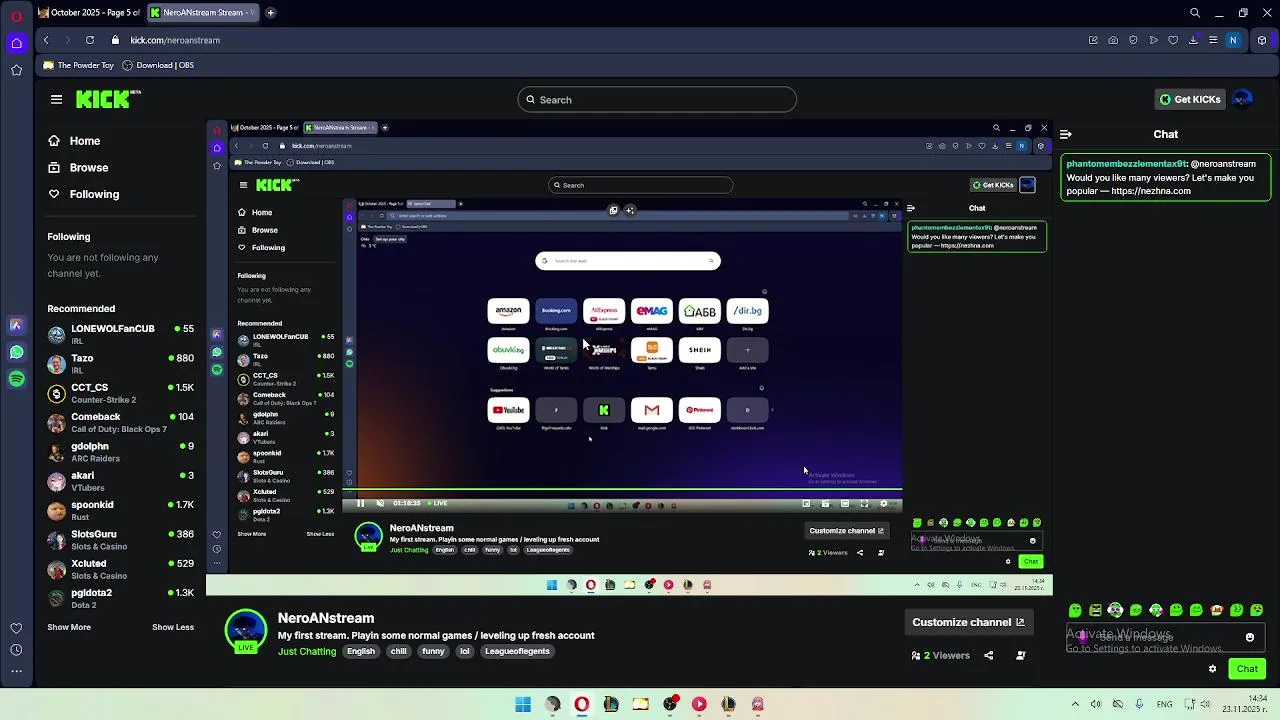Open Windows Start button on taskbar
Image resolution: width=1280 pixels, height=720 pixels.
[523, 704]
